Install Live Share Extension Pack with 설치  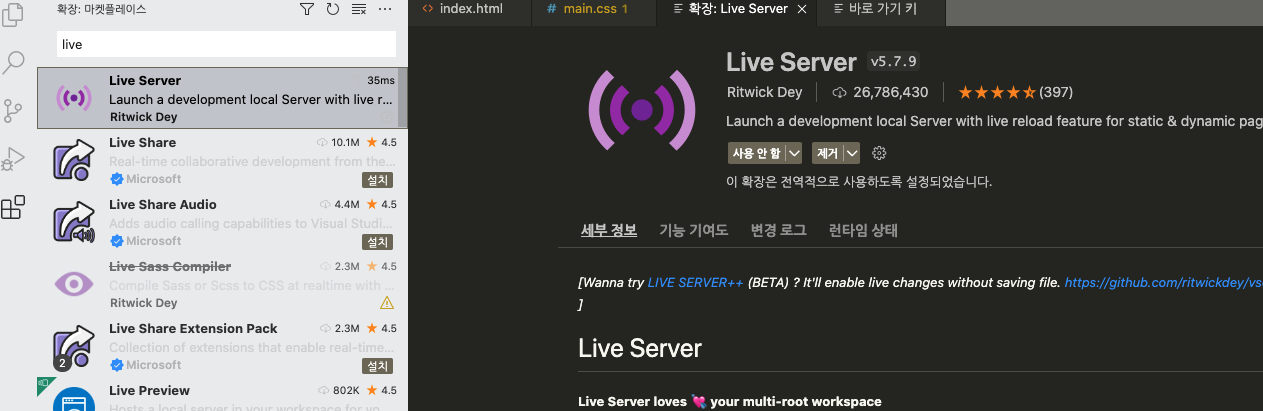[377, 366]
